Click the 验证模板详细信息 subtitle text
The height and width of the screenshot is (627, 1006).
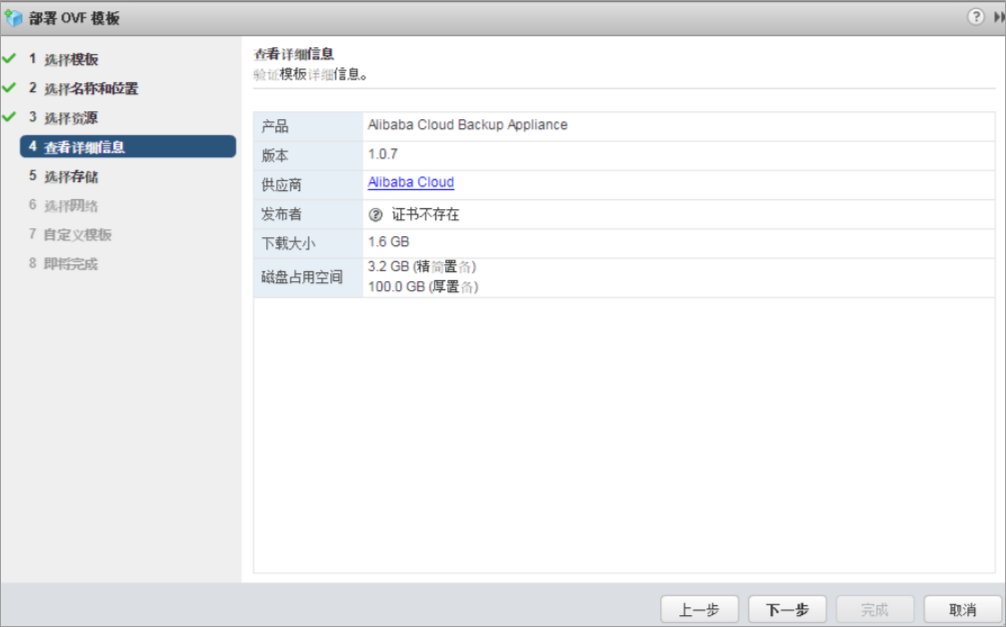pyautogui.click(x=311, y=74)
